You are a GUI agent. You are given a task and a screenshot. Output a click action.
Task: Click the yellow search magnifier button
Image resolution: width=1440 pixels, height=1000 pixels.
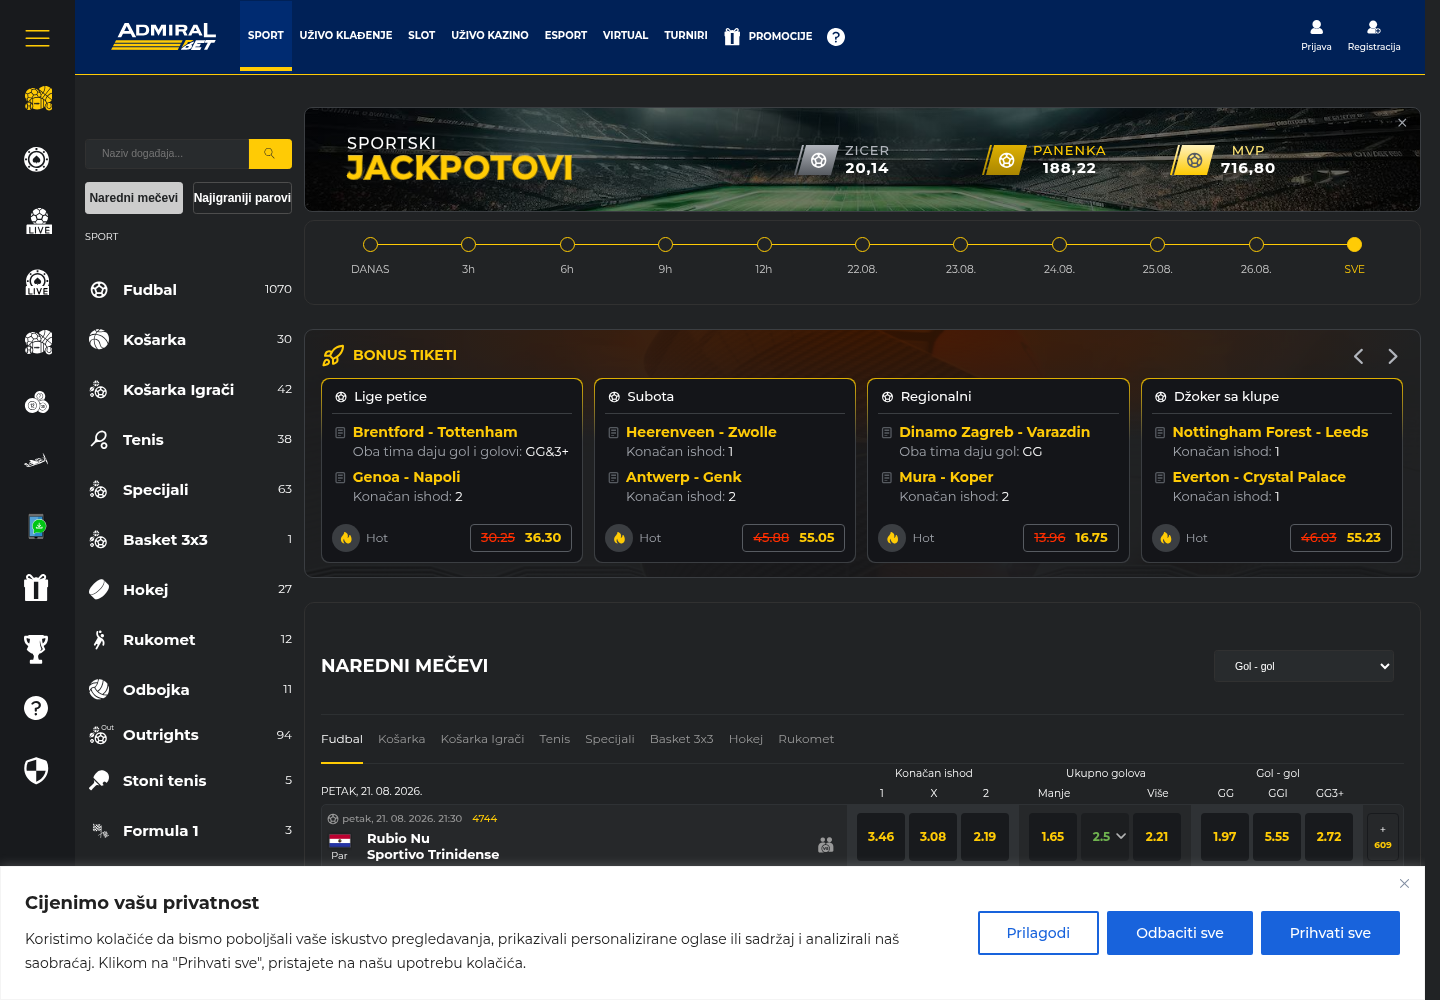[270, 154]
